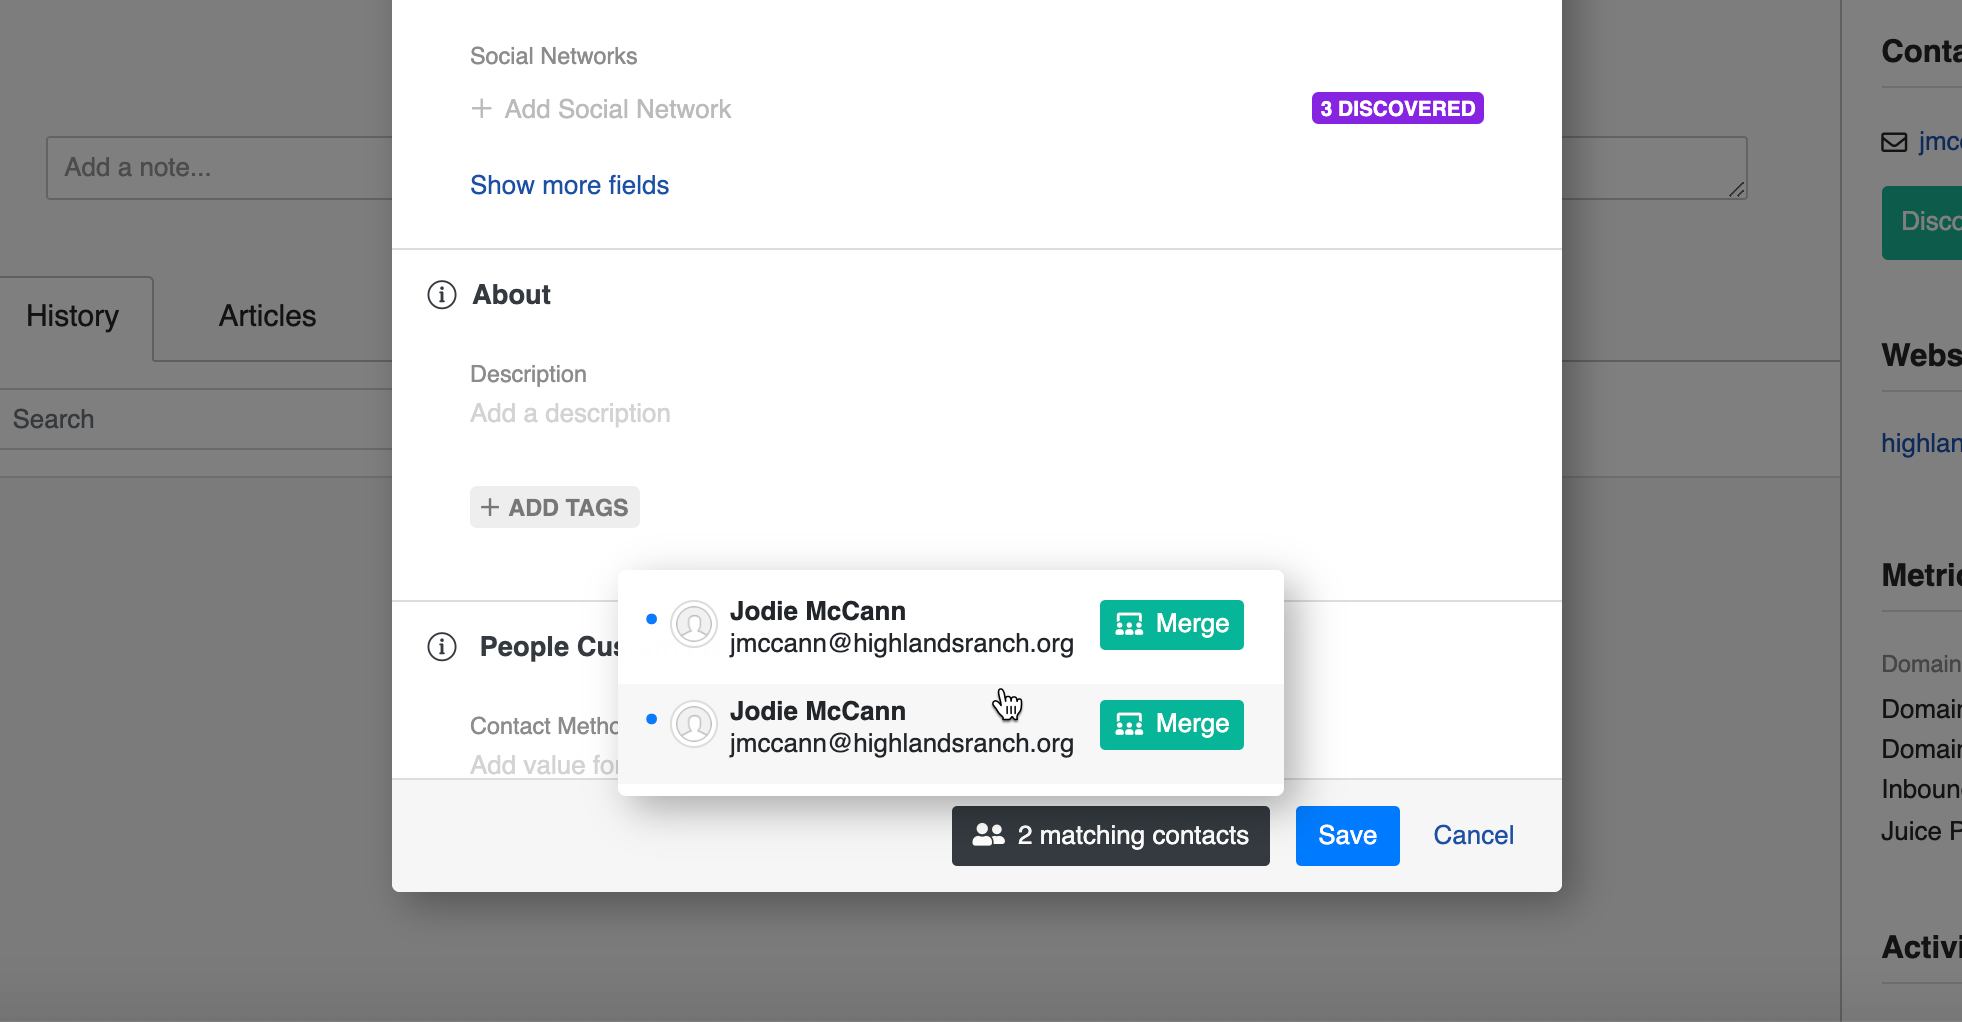
Task: Click the info icon beside People Custom heading
Action: click(x=441, y=647)
